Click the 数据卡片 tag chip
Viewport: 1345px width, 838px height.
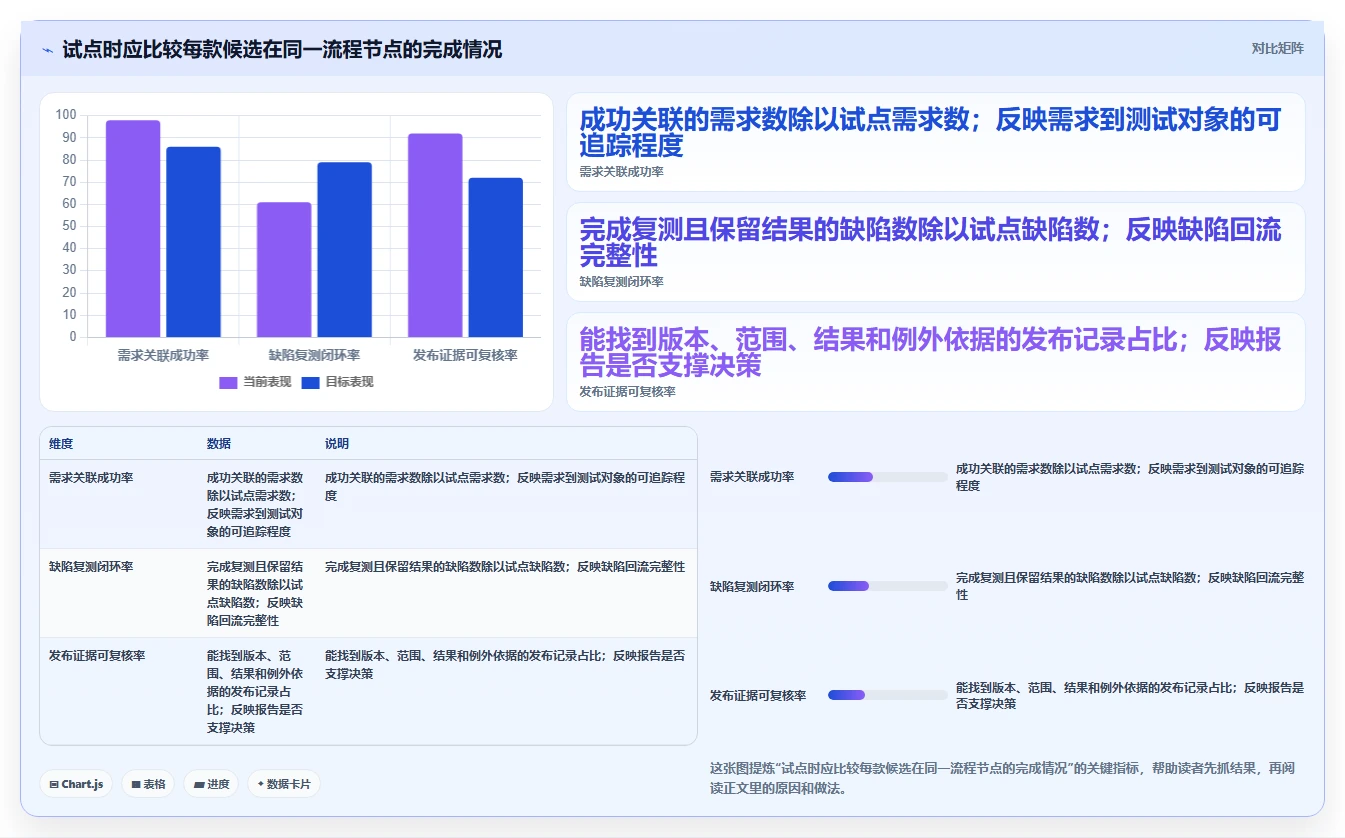pyautogui.click(x=284, y=784)
